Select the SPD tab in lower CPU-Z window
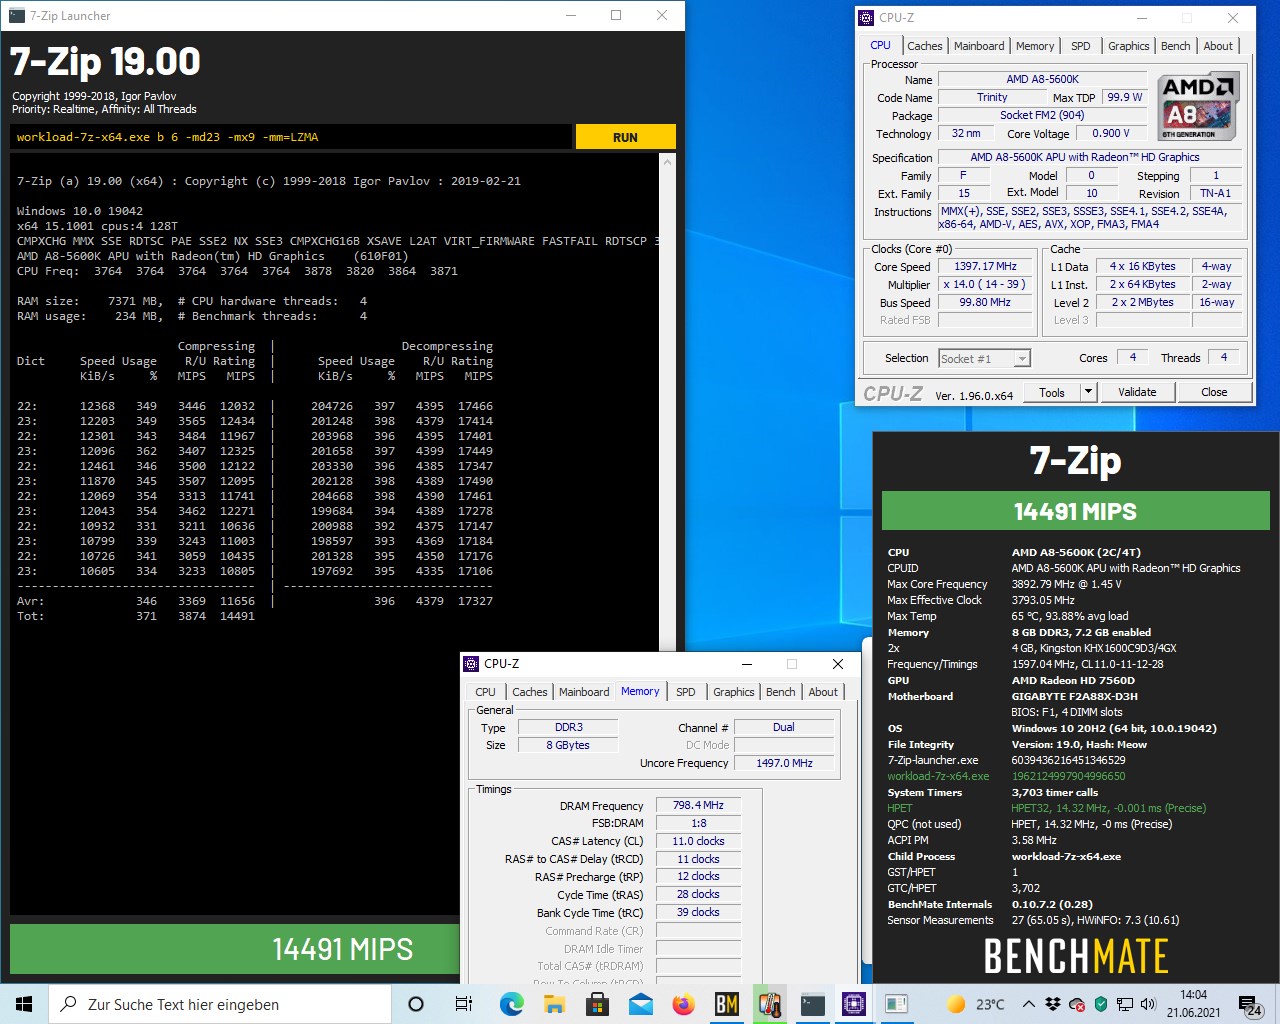The image size is (1280, 1024). click(686, 692)
